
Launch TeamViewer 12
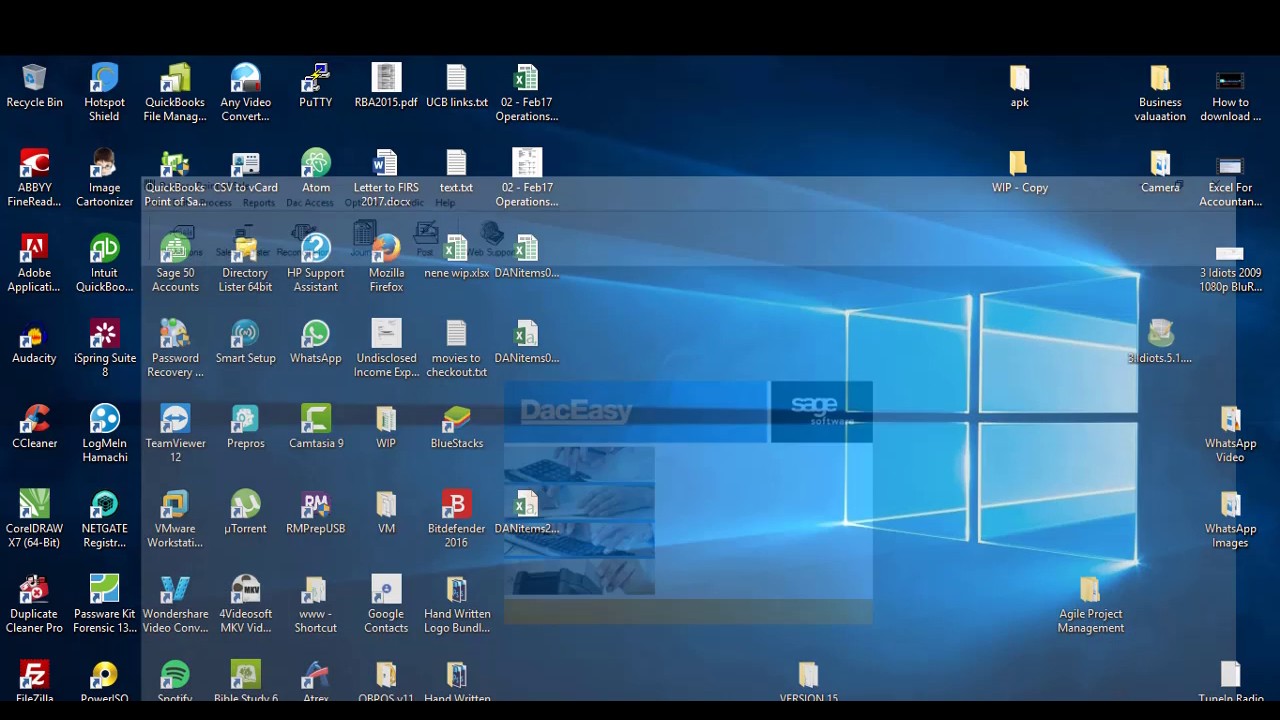point(175,433)
